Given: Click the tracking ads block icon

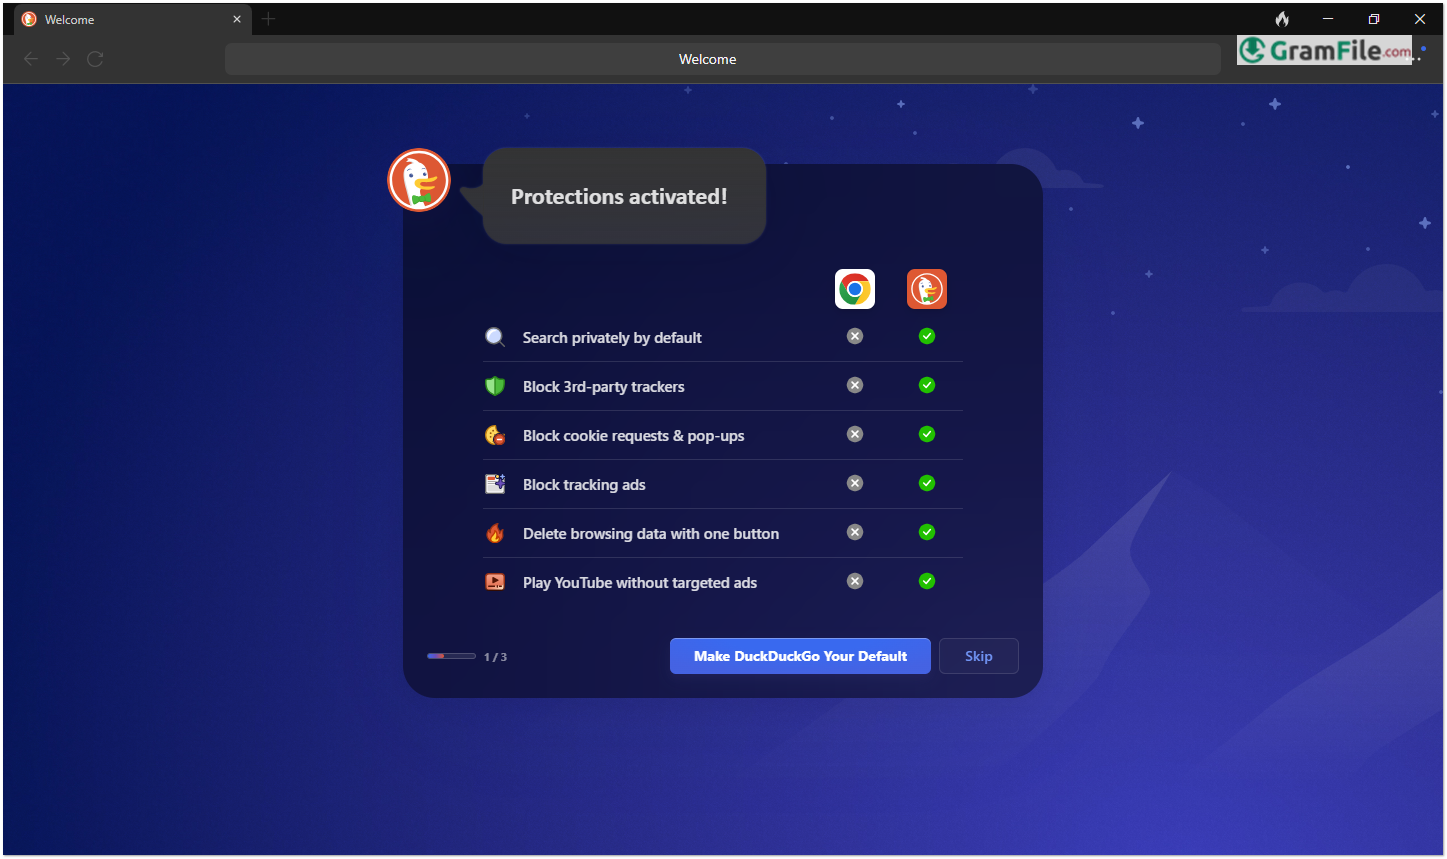Looking at the screenshot, I should pyautogui.click(x=495, y=484).
